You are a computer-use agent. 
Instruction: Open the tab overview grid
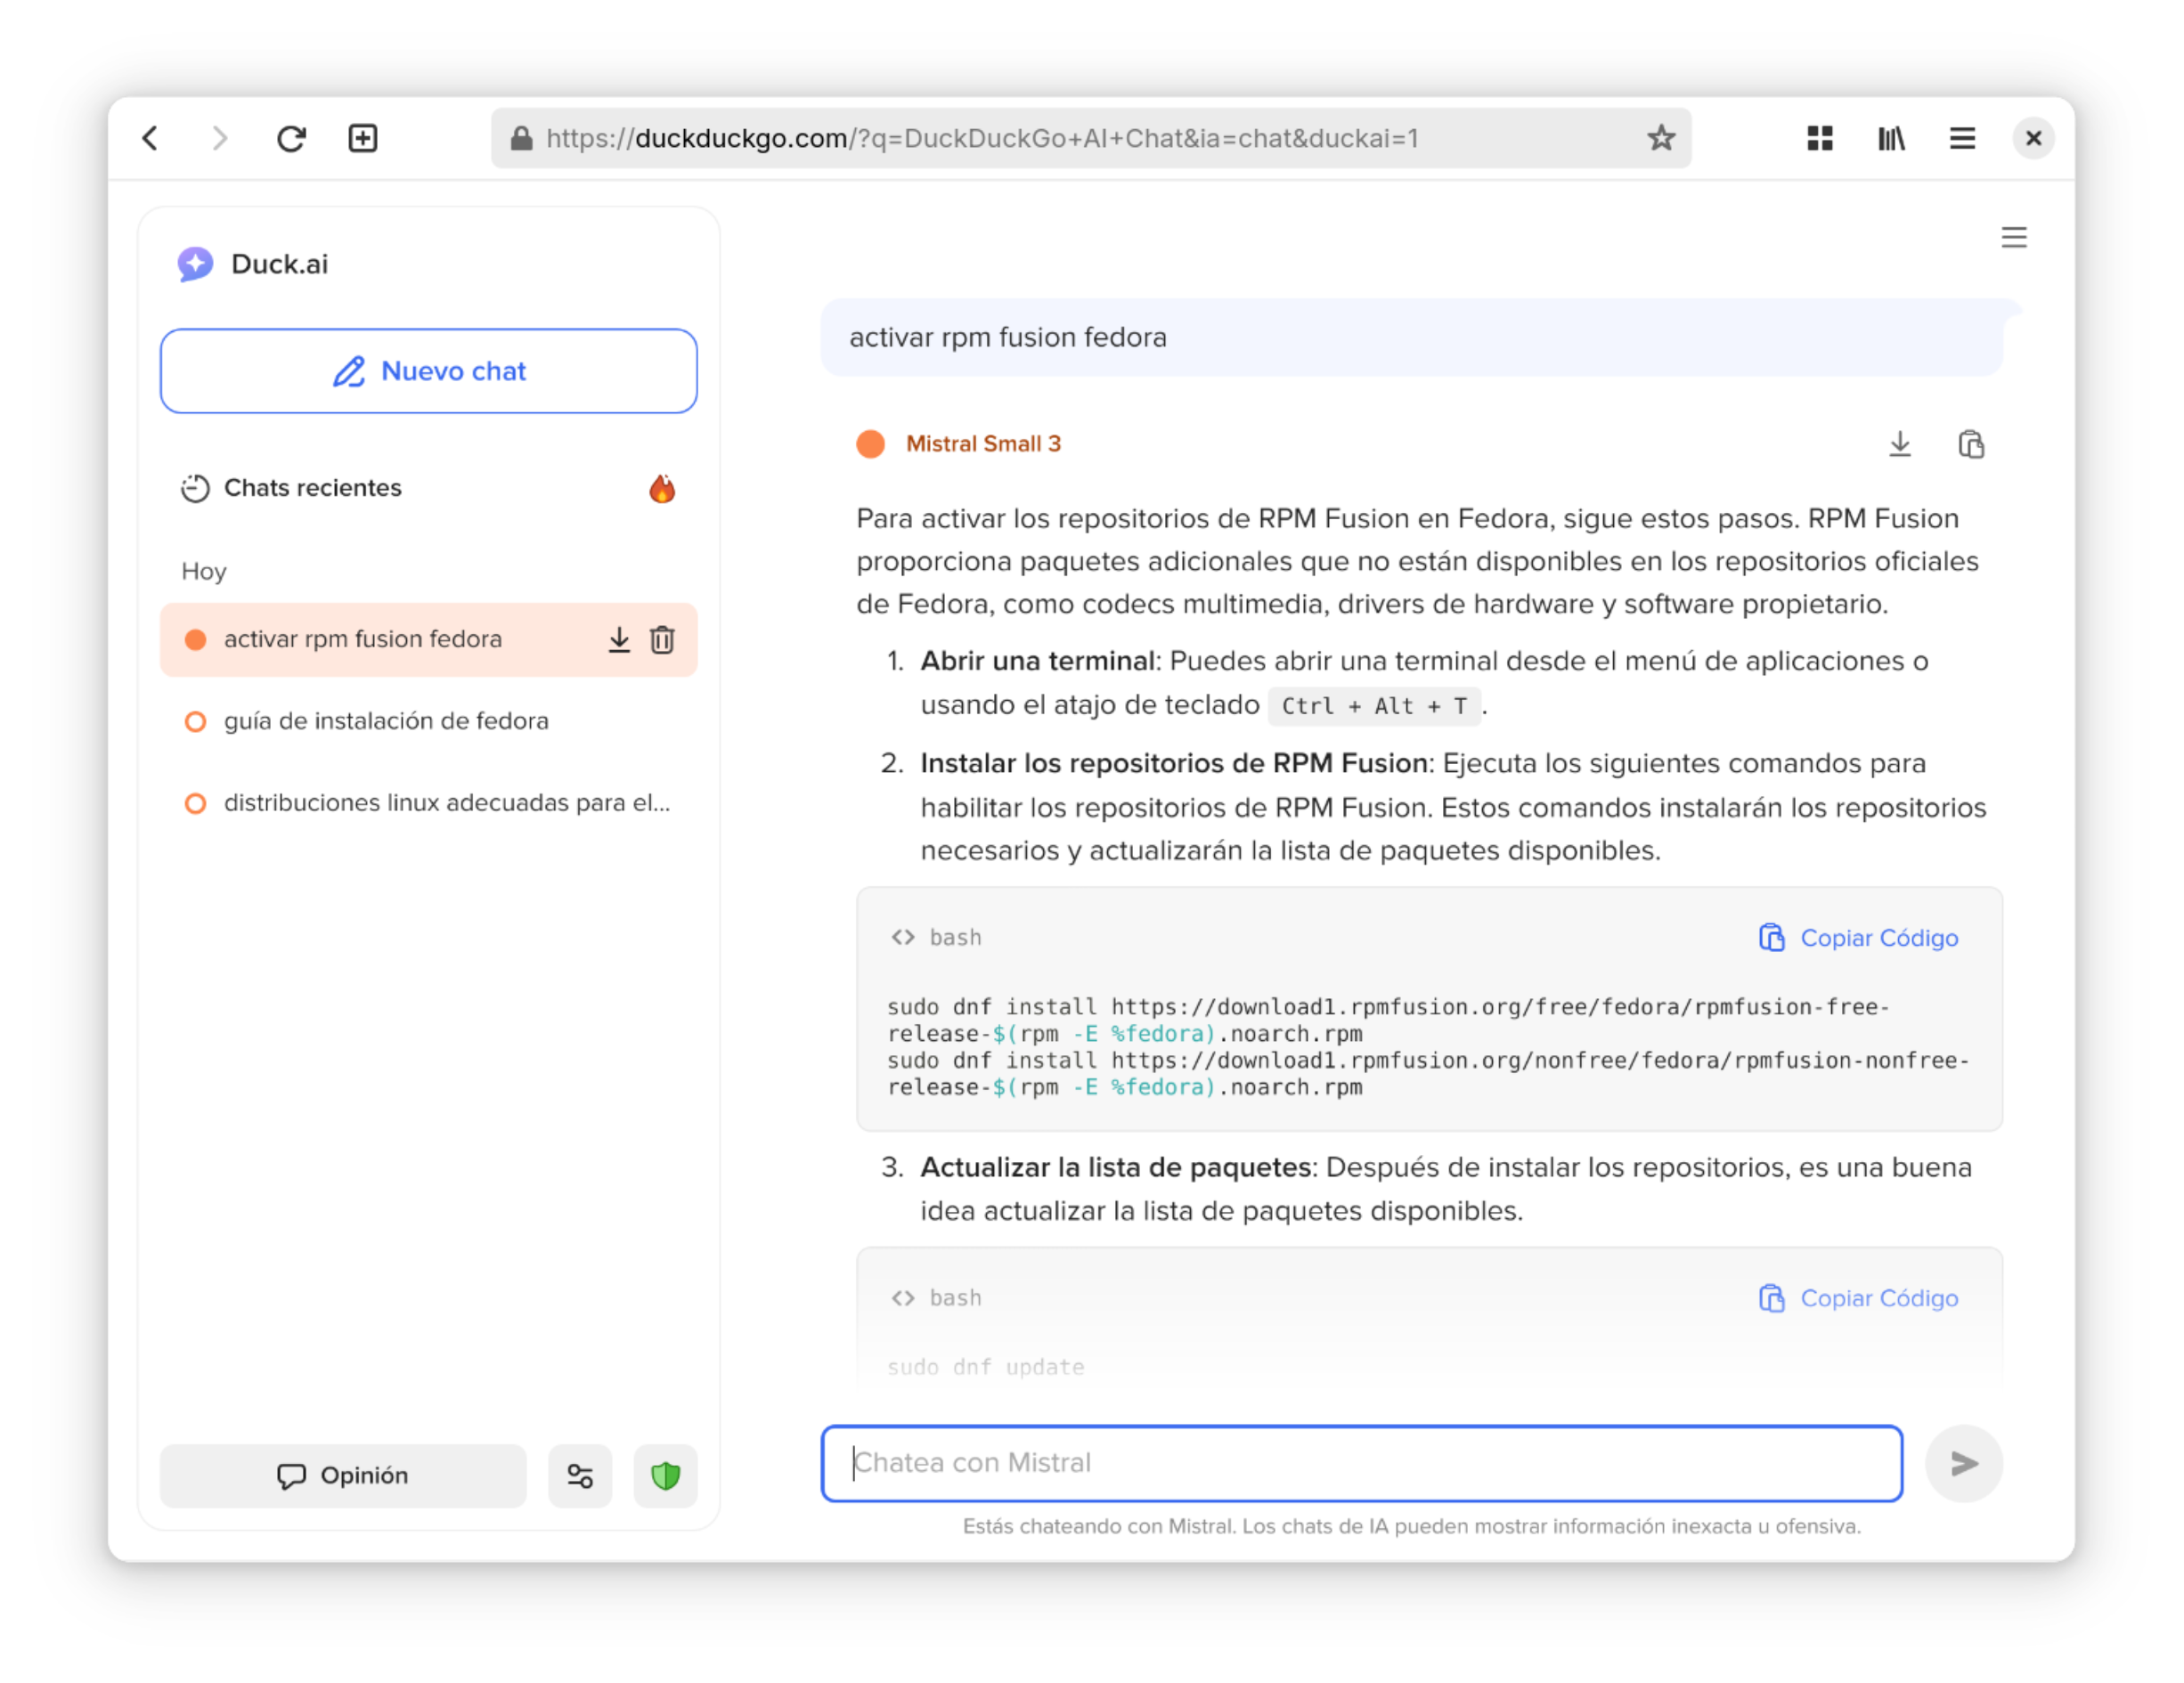[1819, 138]
